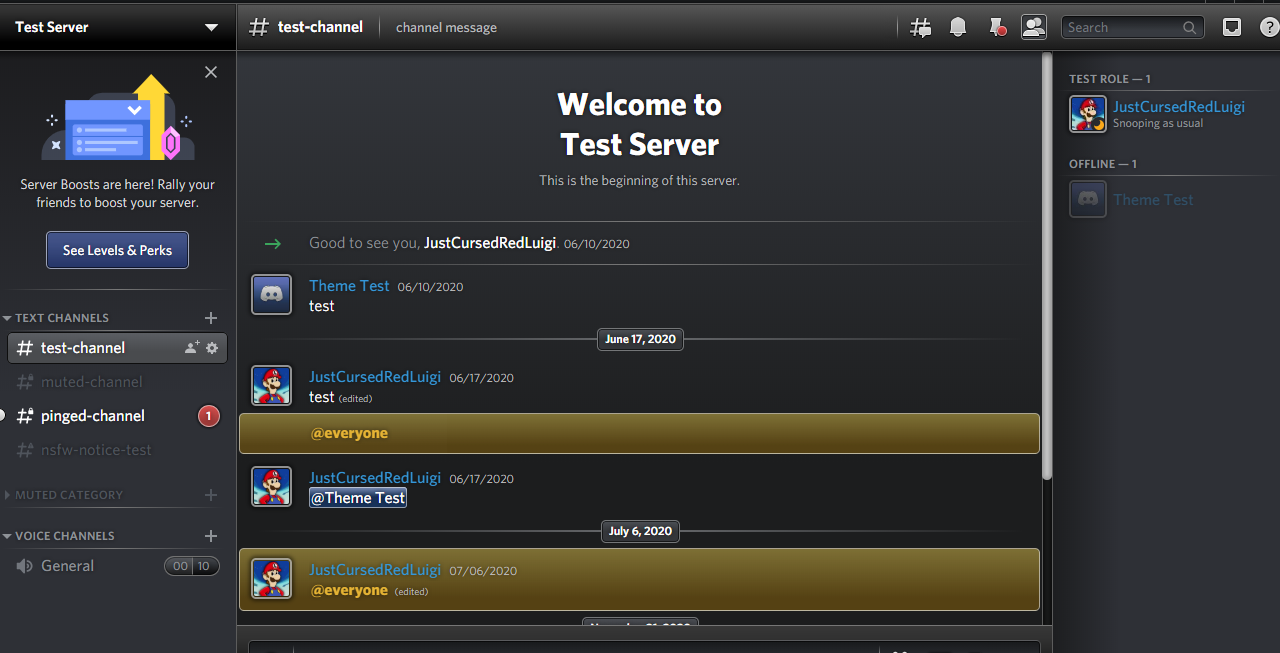Toggle the member list icon
The image size is (1280, 653).
point(1033,28)
